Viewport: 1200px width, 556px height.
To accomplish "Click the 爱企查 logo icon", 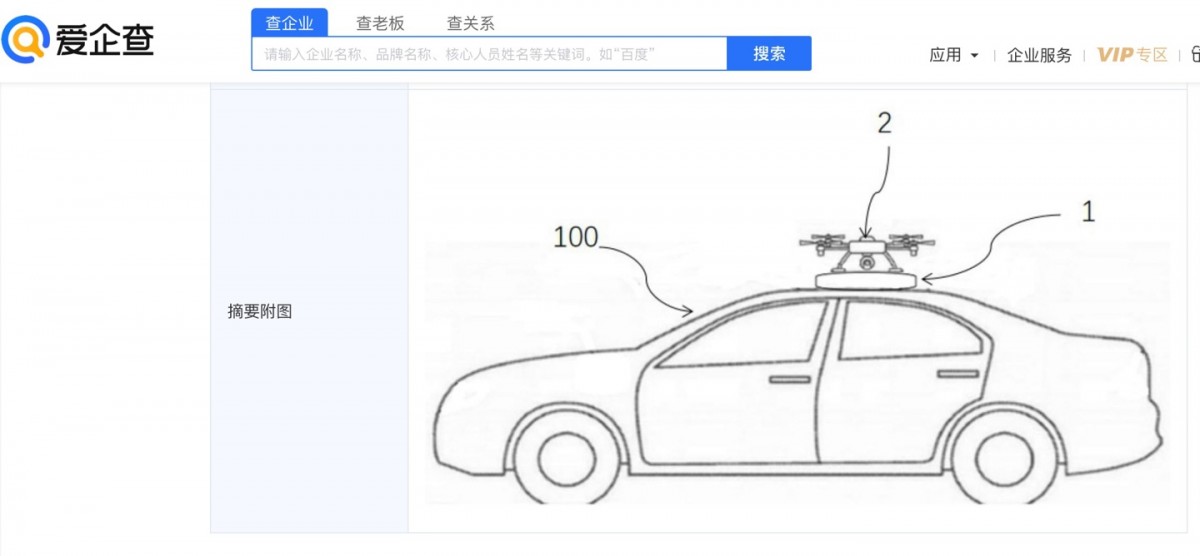I will tap(25, 40).
